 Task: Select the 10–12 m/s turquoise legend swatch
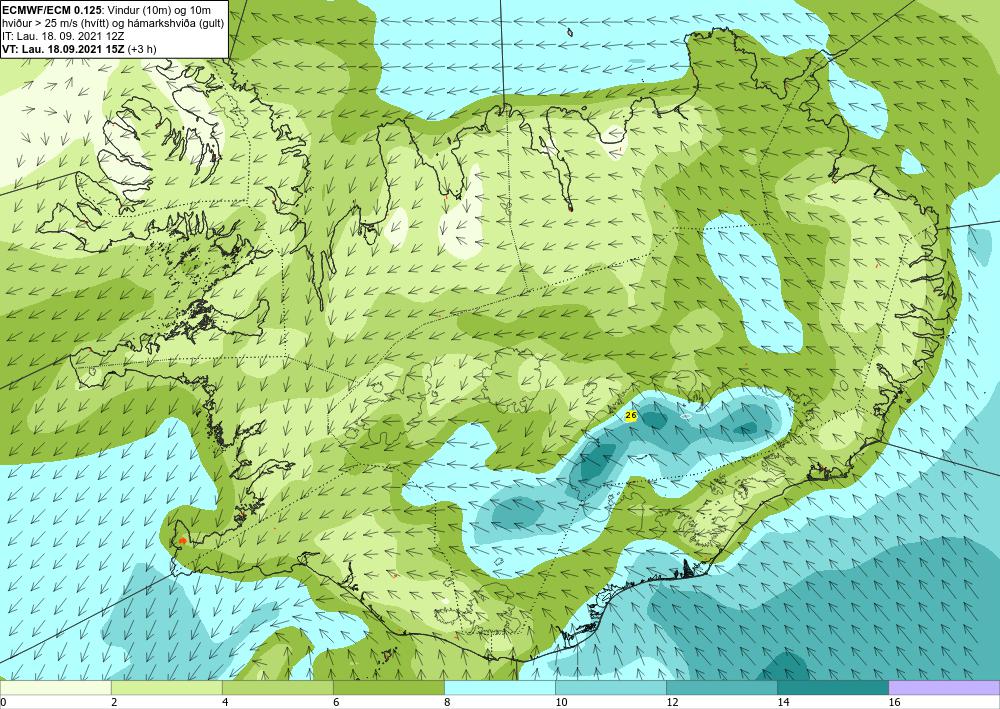(x=611, y=688)
